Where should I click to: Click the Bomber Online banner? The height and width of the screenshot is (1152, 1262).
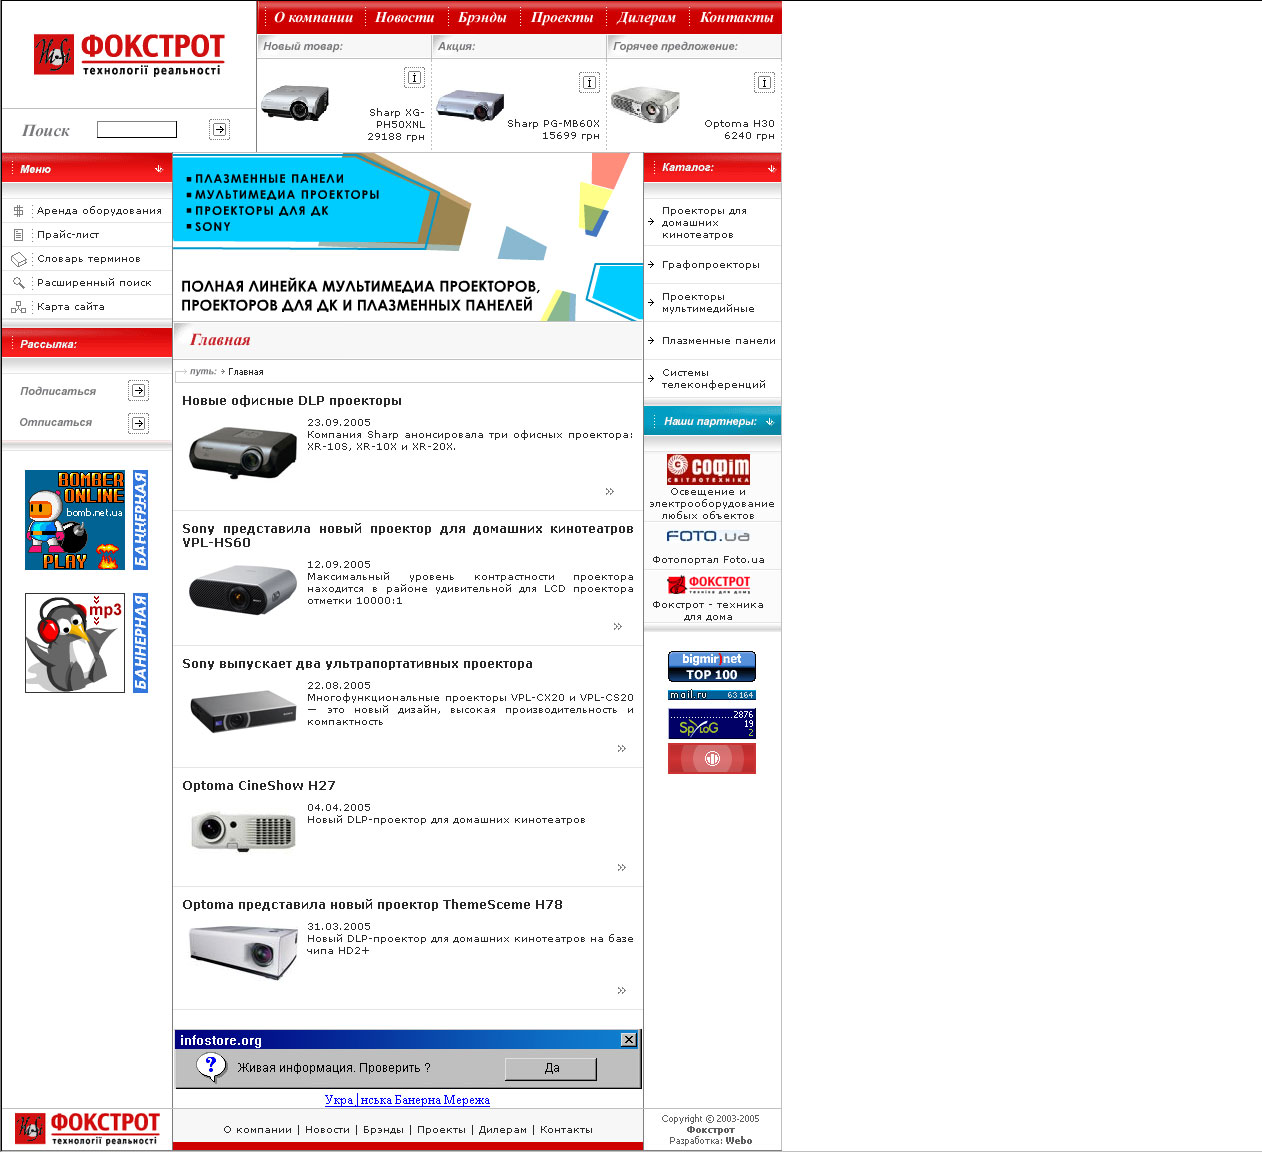pos(75,520)
